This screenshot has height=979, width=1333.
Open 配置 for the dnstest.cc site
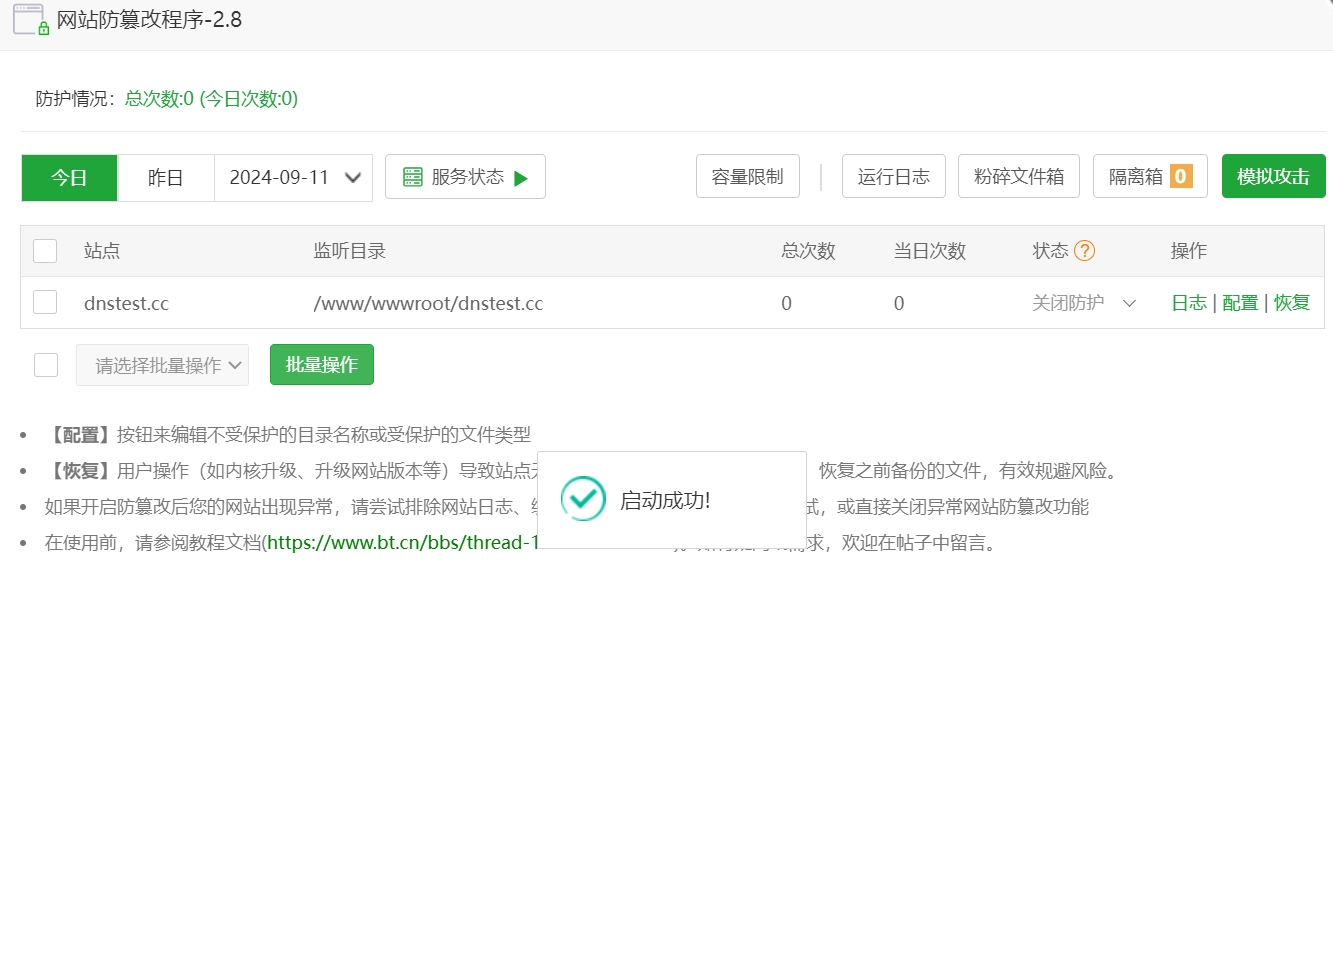point(1240,303)
